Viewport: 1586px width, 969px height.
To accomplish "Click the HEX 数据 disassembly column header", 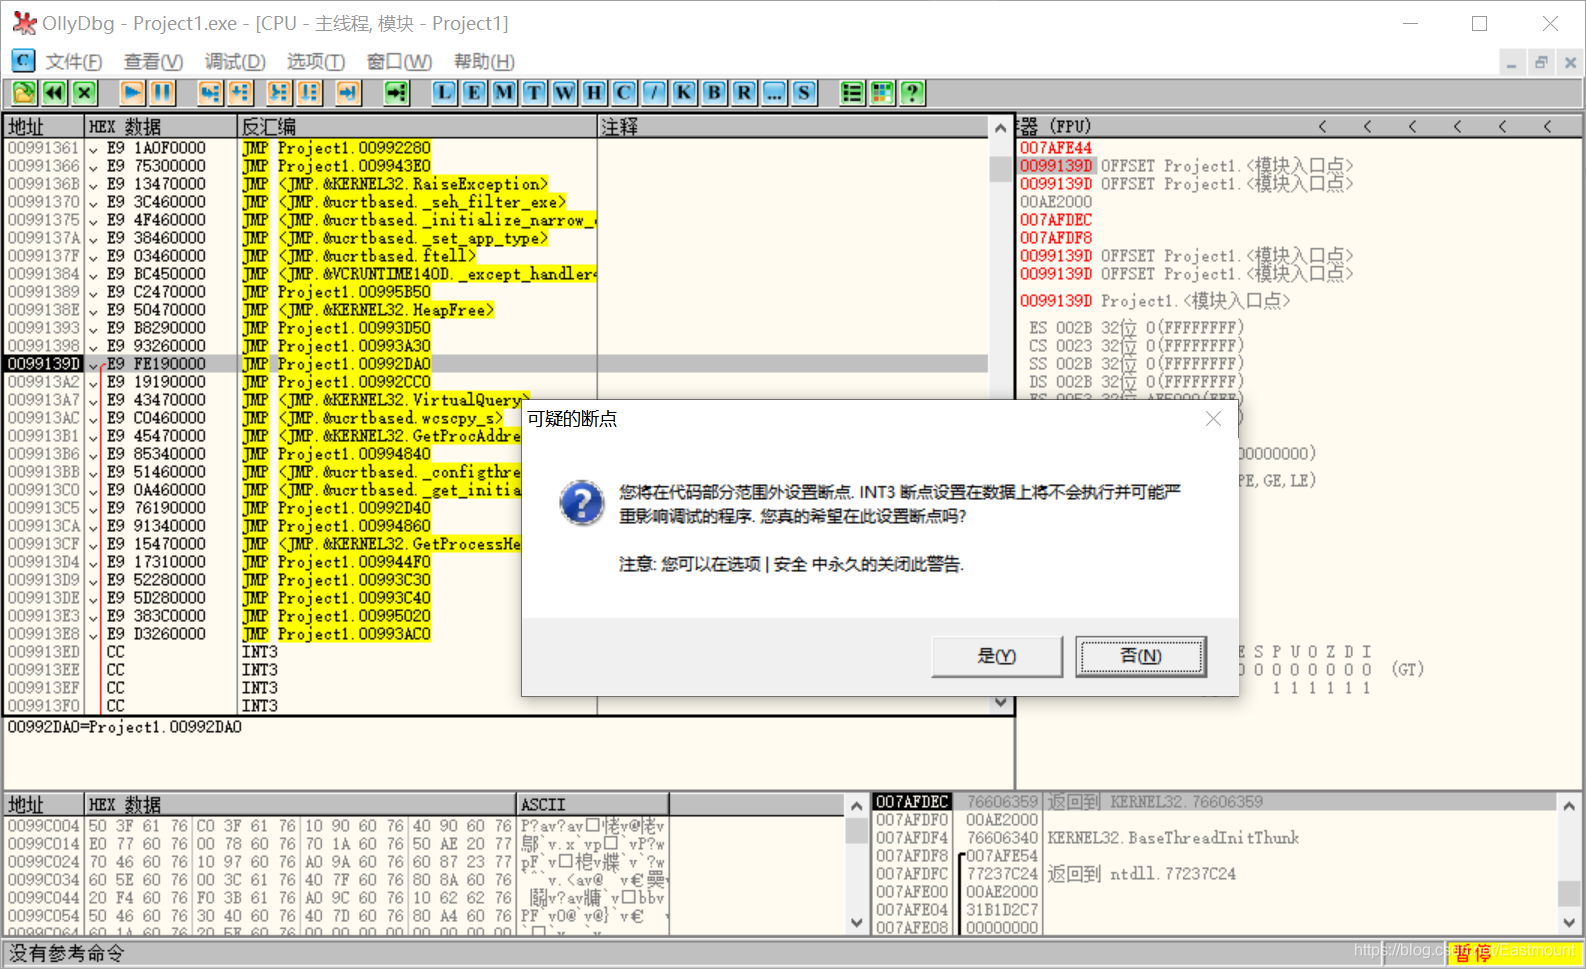I will click(x=161, y=127).
